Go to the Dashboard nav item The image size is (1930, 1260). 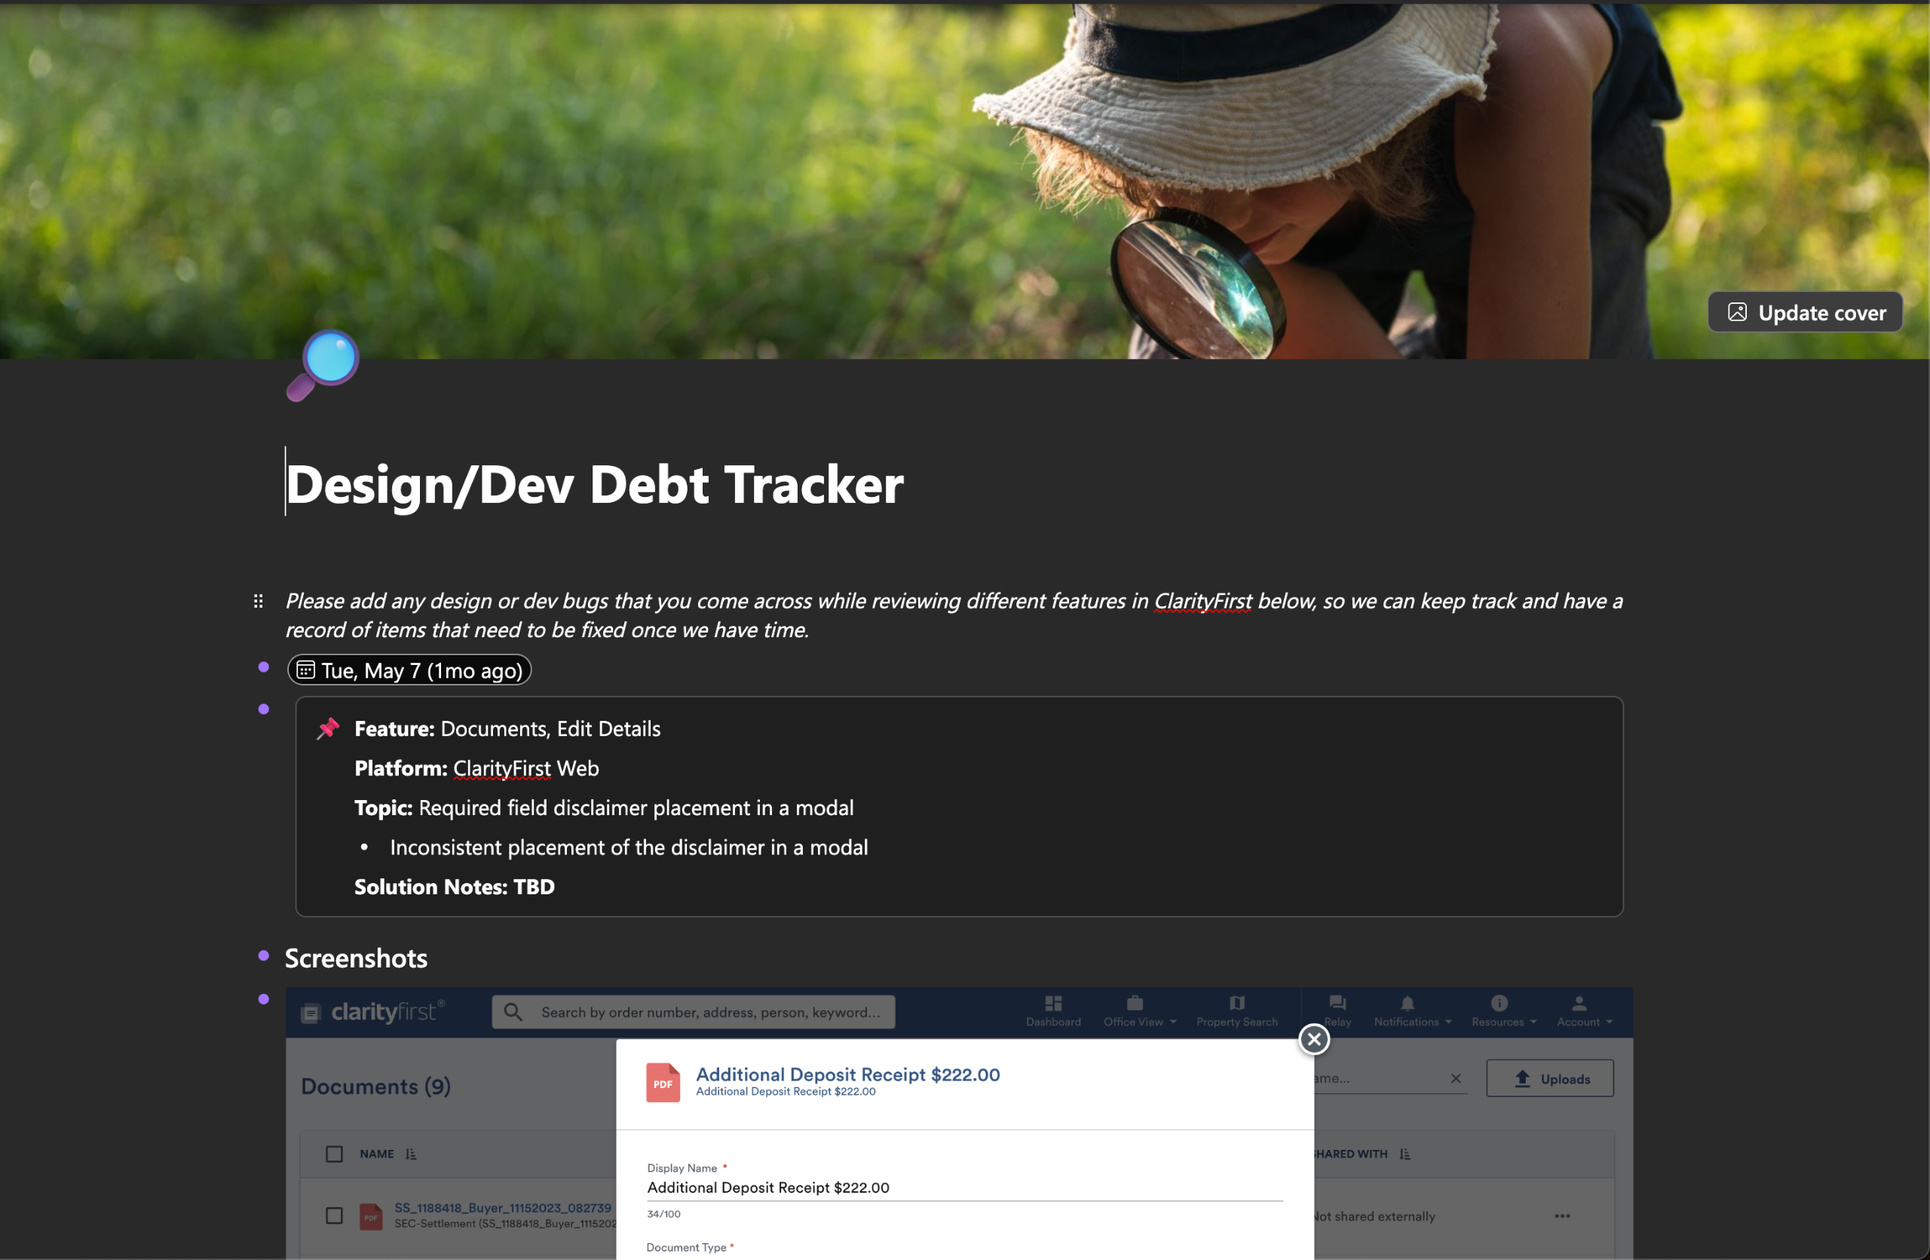coord(1053,1011)
